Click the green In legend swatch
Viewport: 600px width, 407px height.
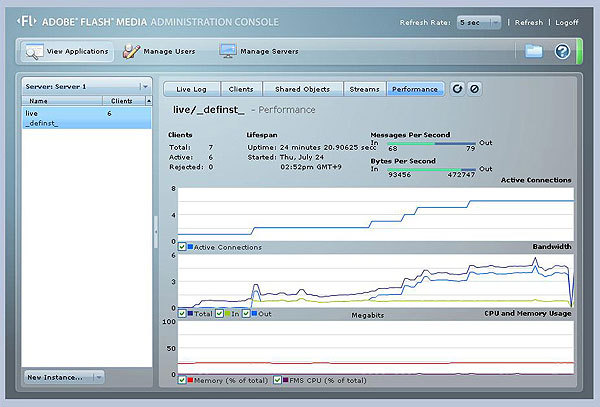[228, 314]
